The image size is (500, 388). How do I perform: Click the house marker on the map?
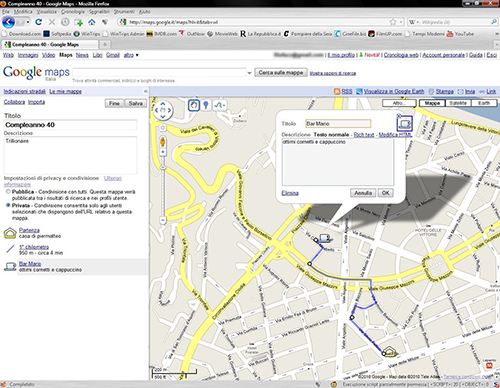(389, 351)
